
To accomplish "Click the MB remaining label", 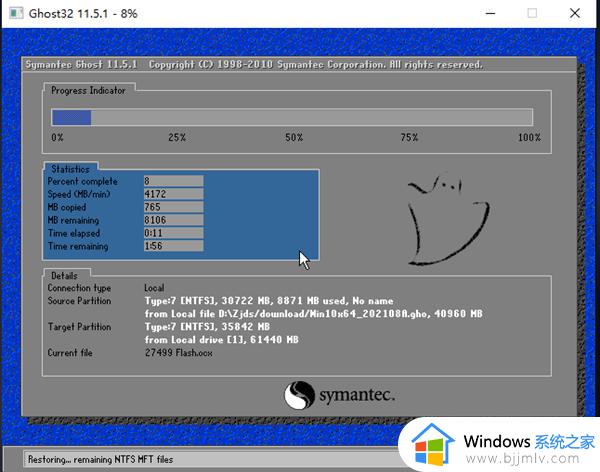I will click(x=73, y=220).
